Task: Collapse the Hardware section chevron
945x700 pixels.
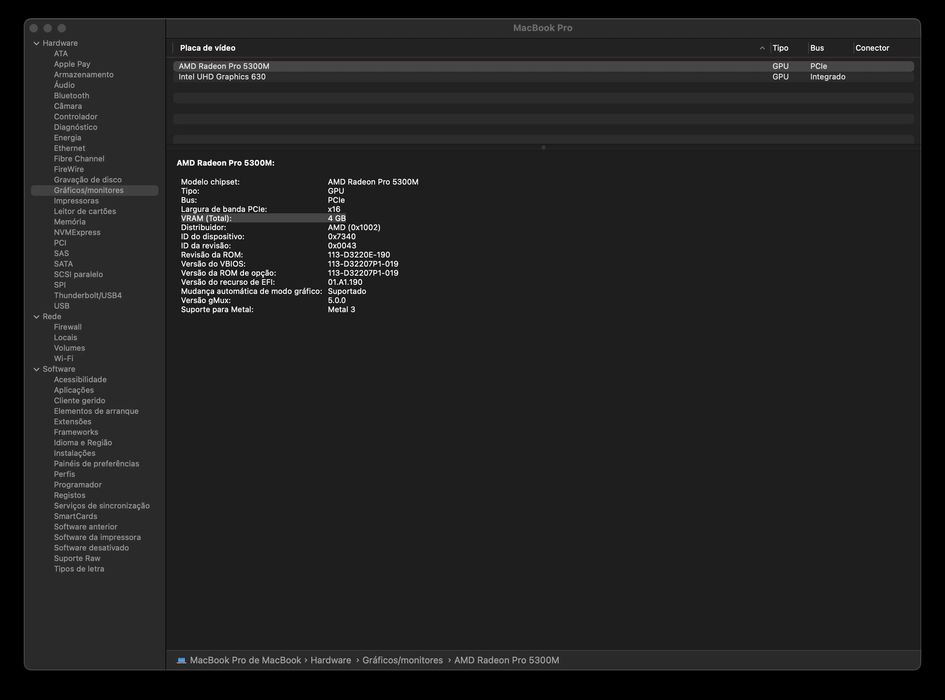Action: (36, 43)
